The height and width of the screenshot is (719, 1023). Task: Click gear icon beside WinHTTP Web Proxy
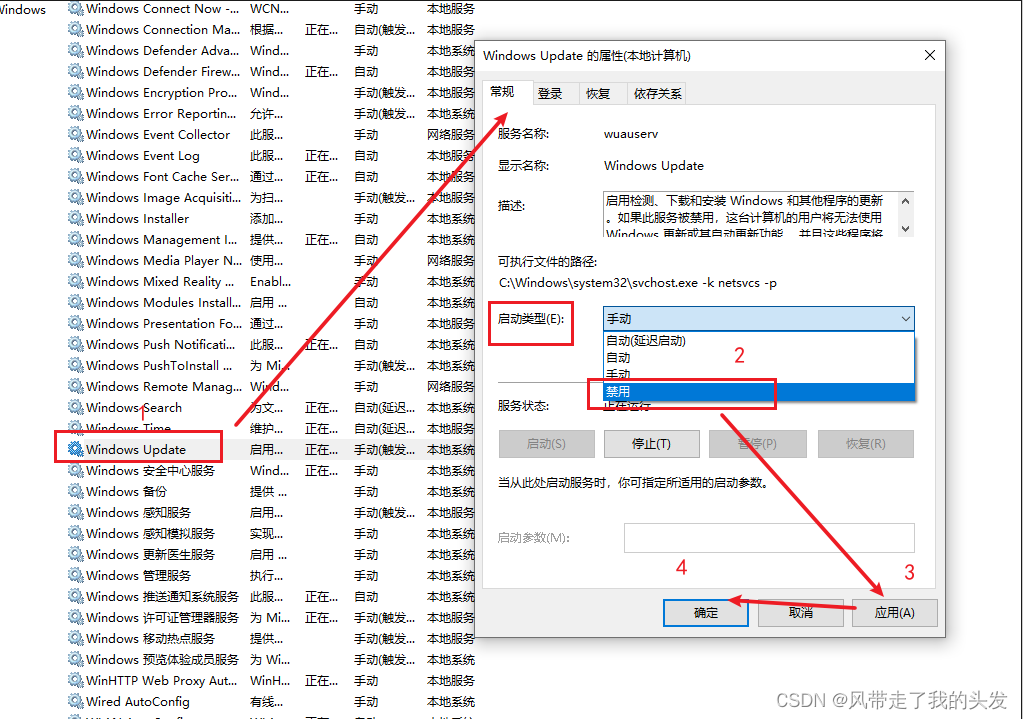pyautogui.click(x=76, y=680)
